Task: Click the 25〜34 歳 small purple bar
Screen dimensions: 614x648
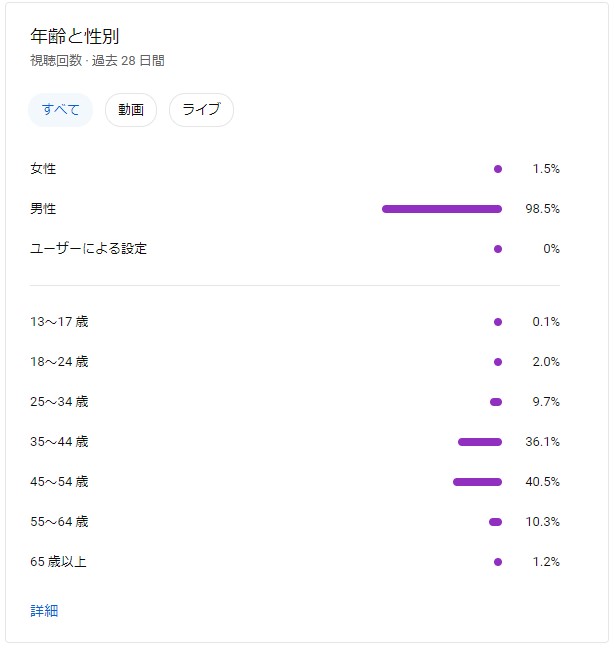Action: click(x=496, y=402)
